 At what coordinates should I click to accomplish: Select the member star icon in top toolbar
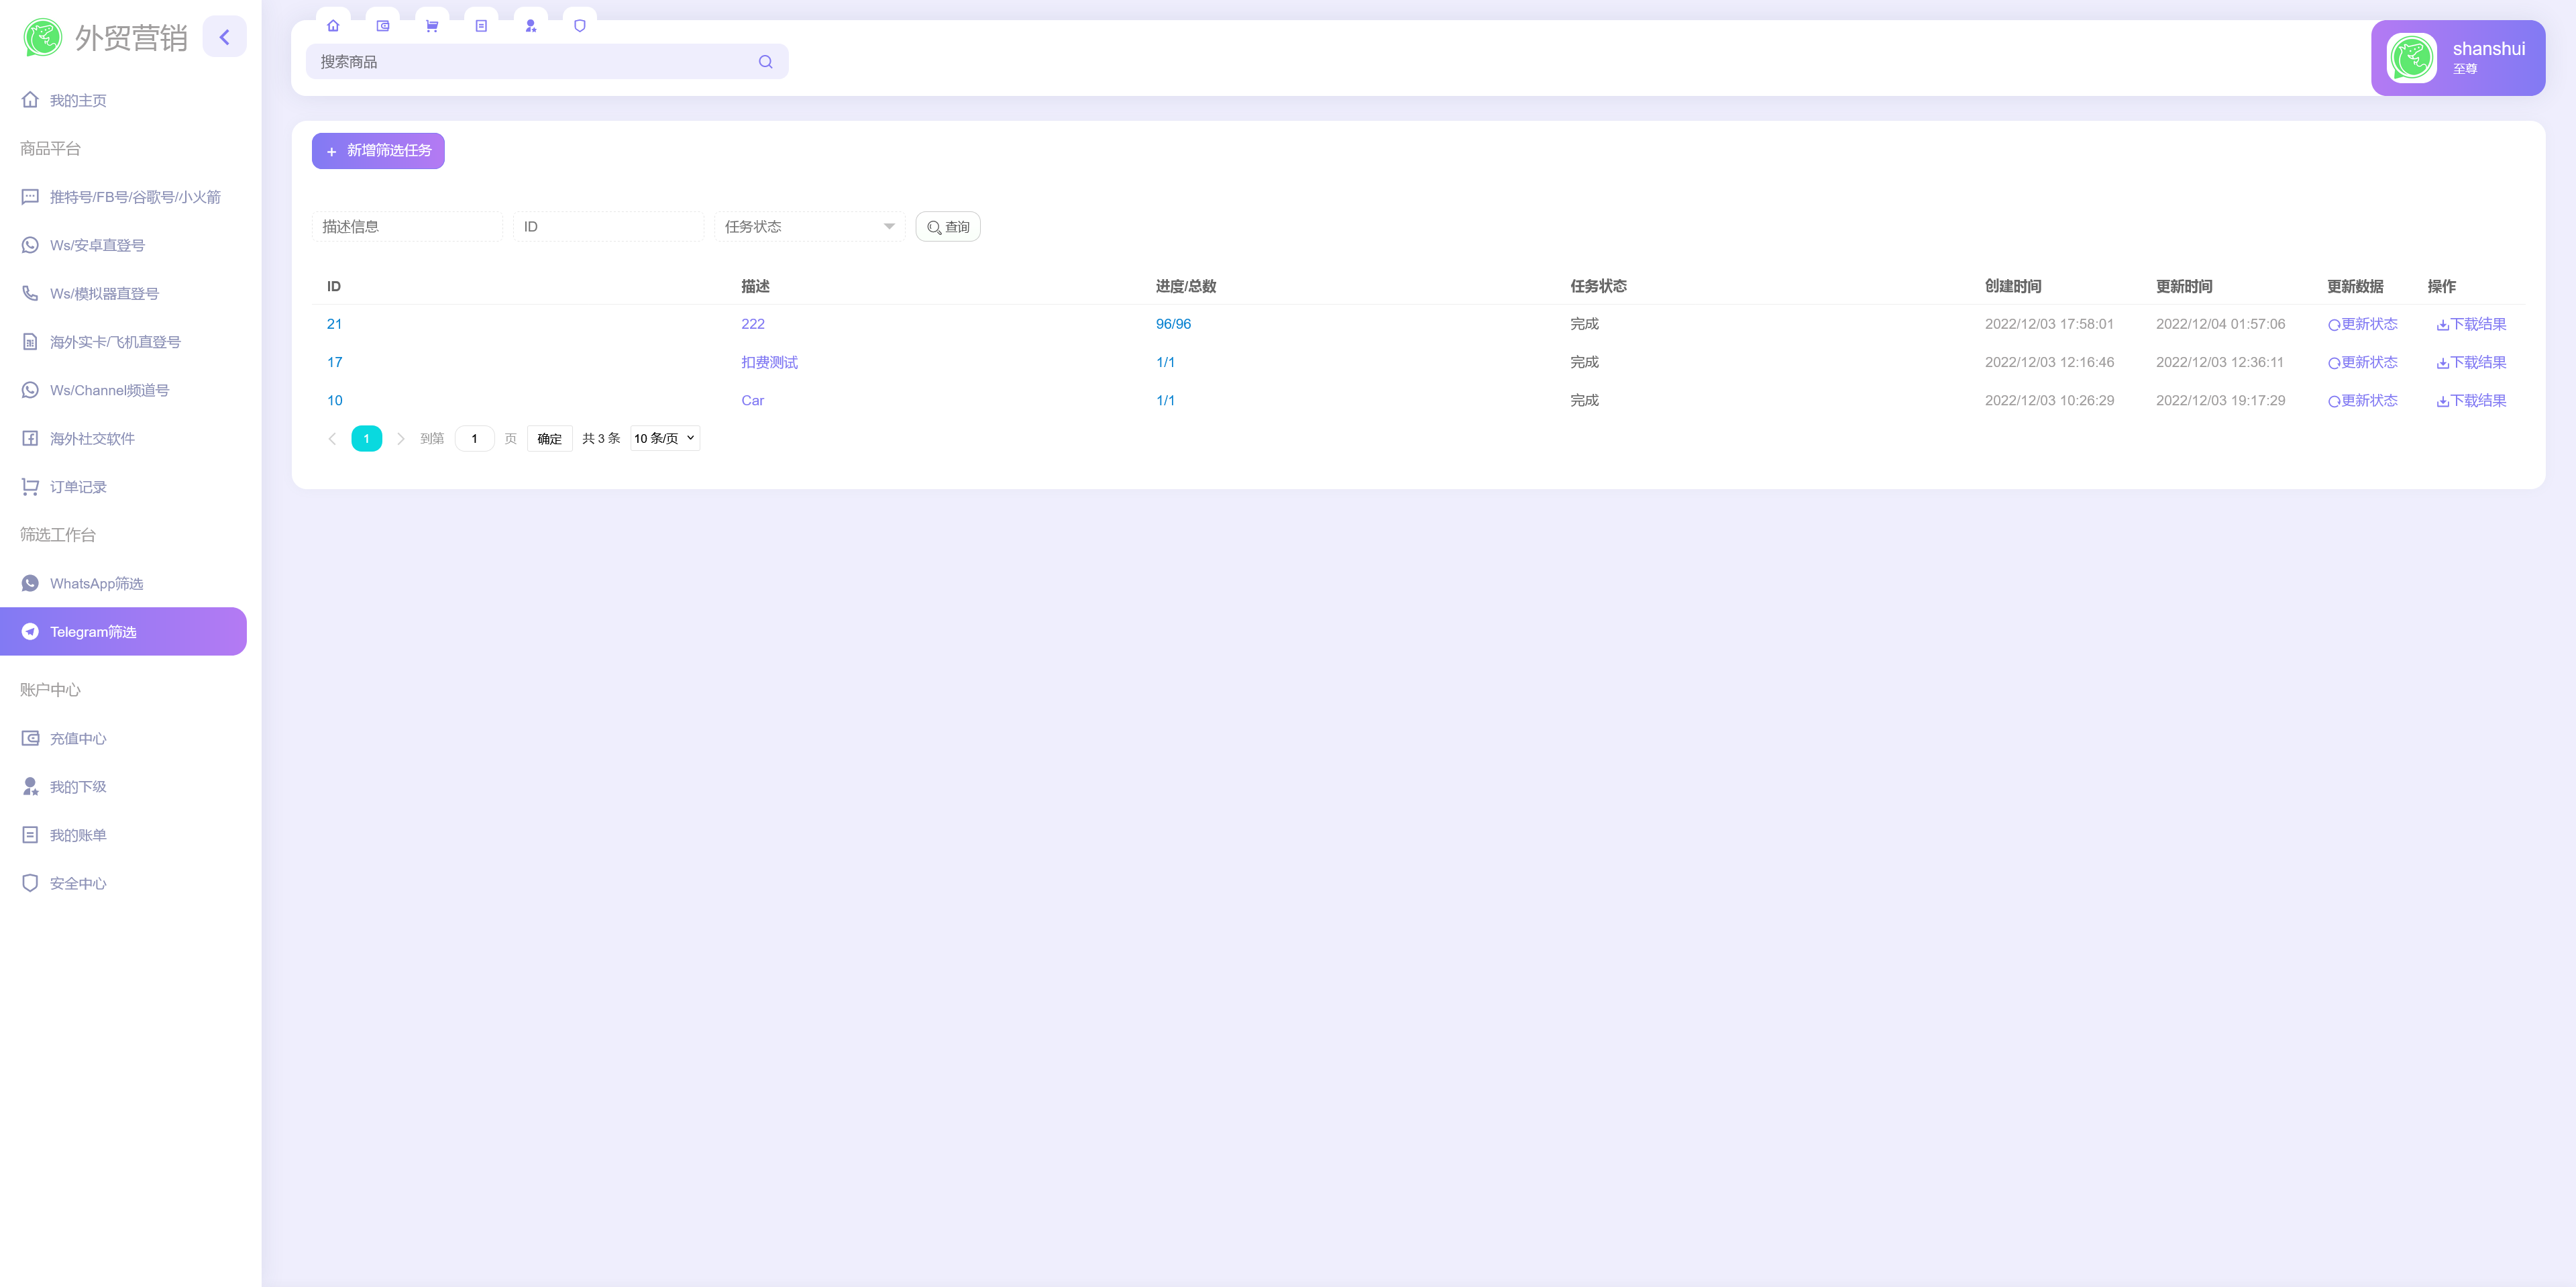(531, 25)
